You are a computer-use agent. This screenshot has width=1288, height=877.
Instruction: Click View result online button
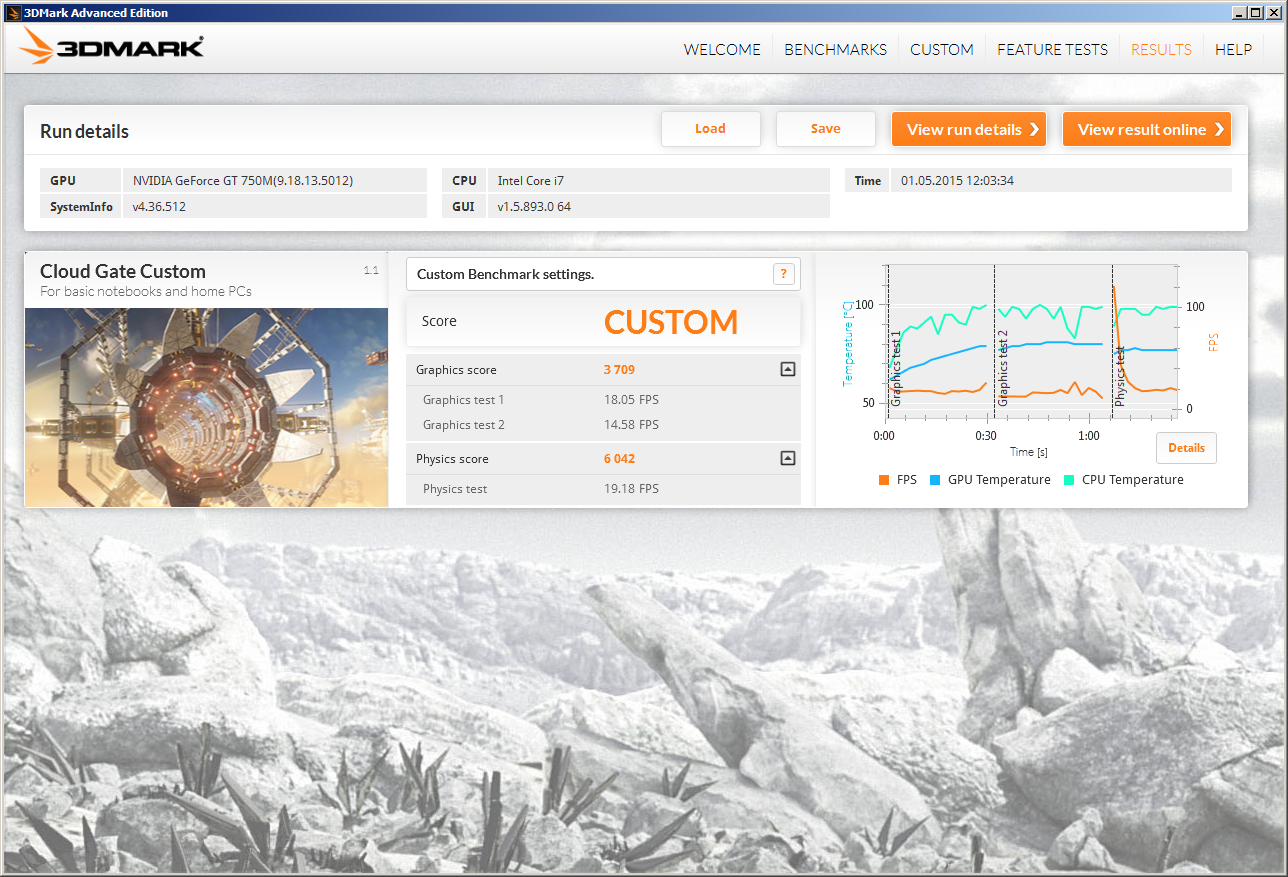(x=1146, y=129)
